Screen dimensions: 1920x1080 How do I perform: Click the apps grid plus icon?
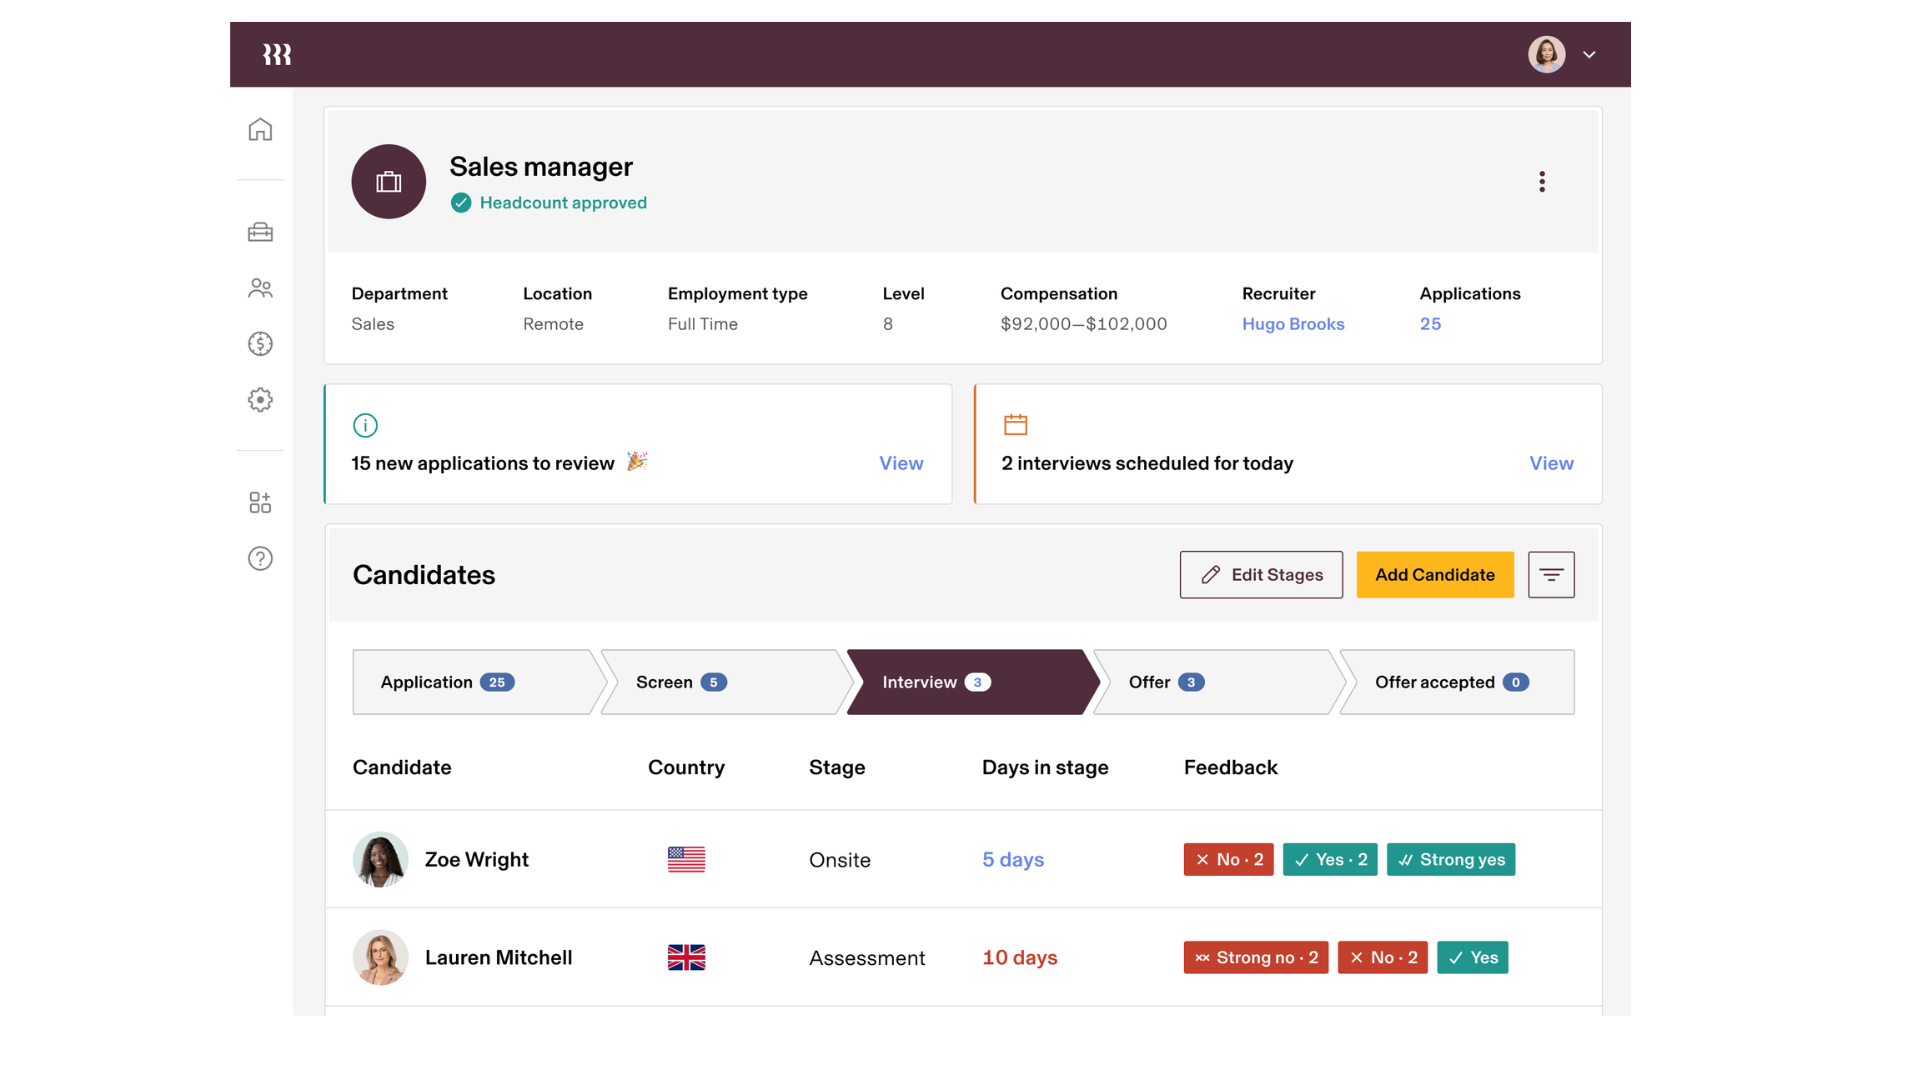point(260,502)
